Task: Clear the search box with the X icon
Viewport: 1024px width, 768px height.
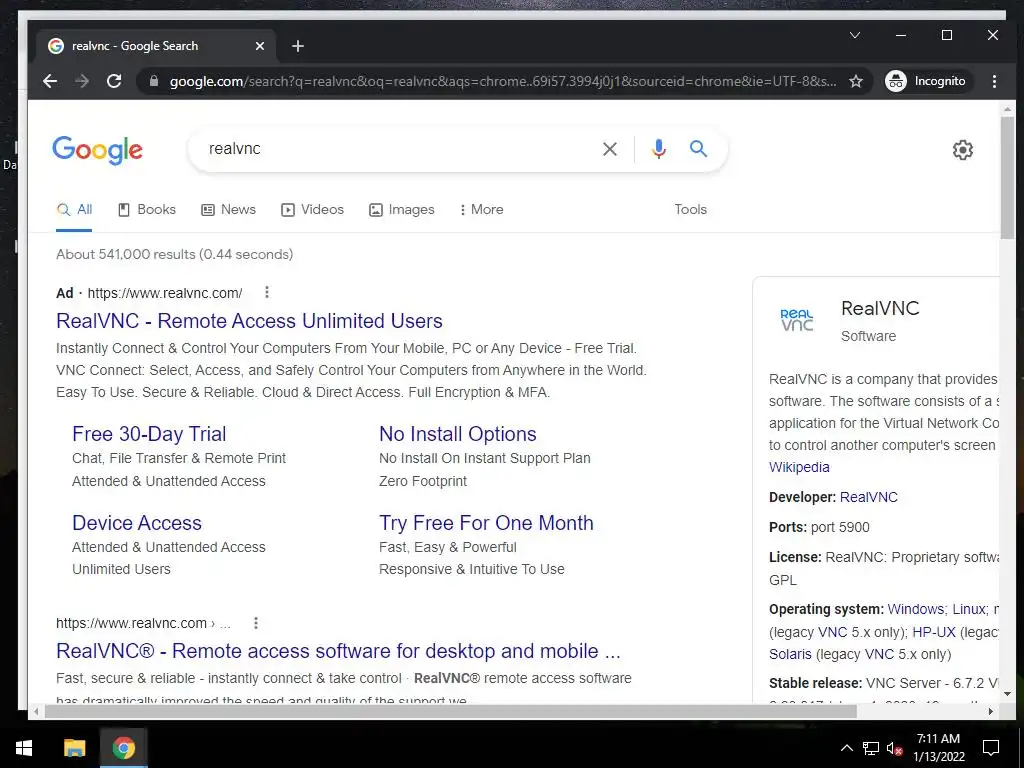Action: 610,149
